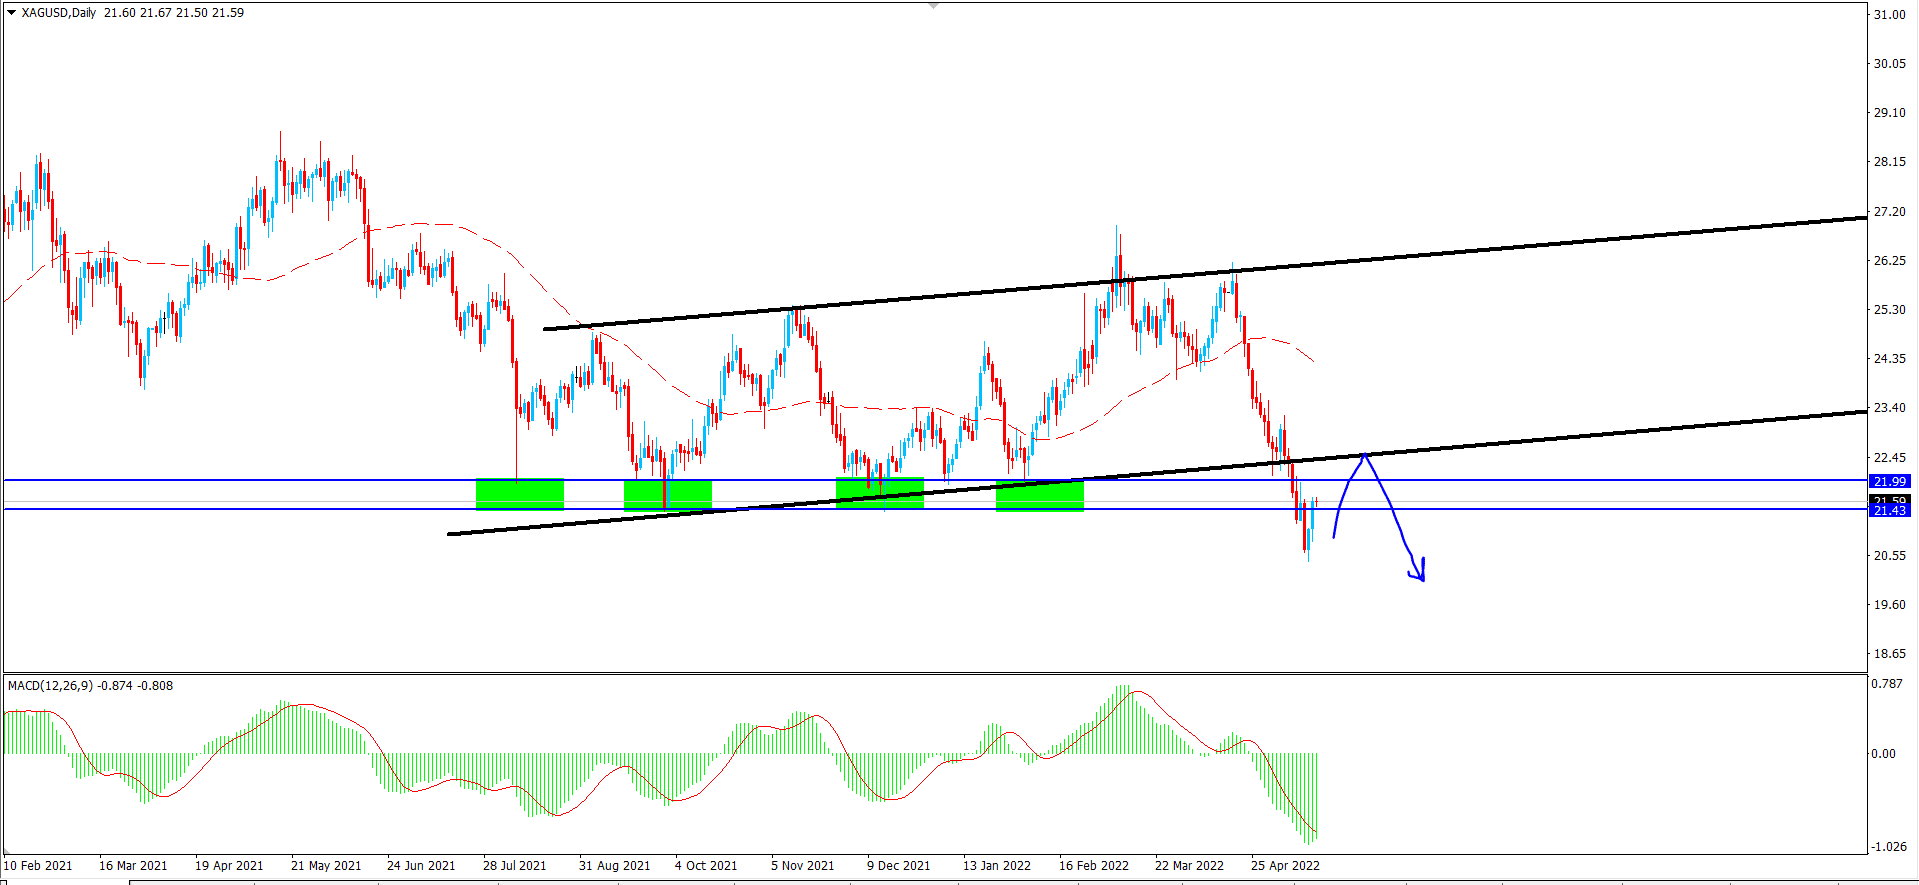Image resolution: width=1919 pixels, height=885 pixels.
Task: Click the 5 Nov 2021 date label
Action: click(x=802, y=866)
